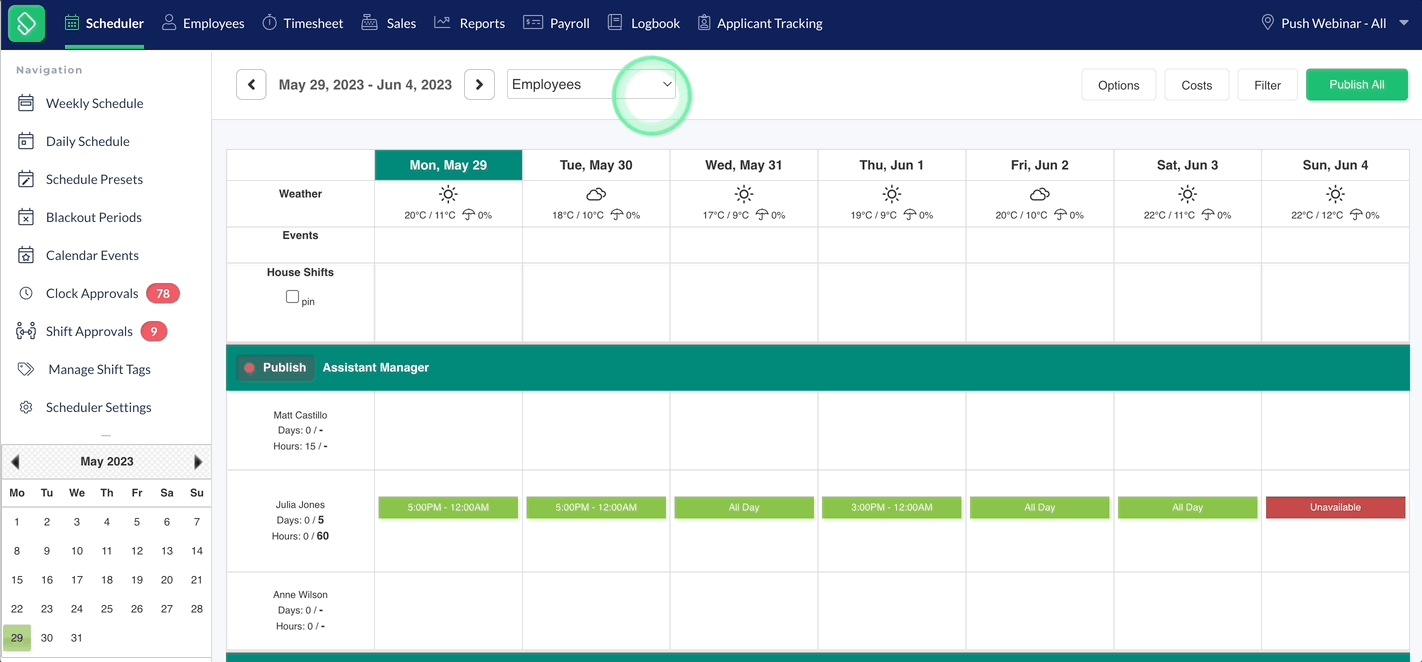
Task: Select Julia Jones' red Unavailable Sunday block
Action: 1335,507
